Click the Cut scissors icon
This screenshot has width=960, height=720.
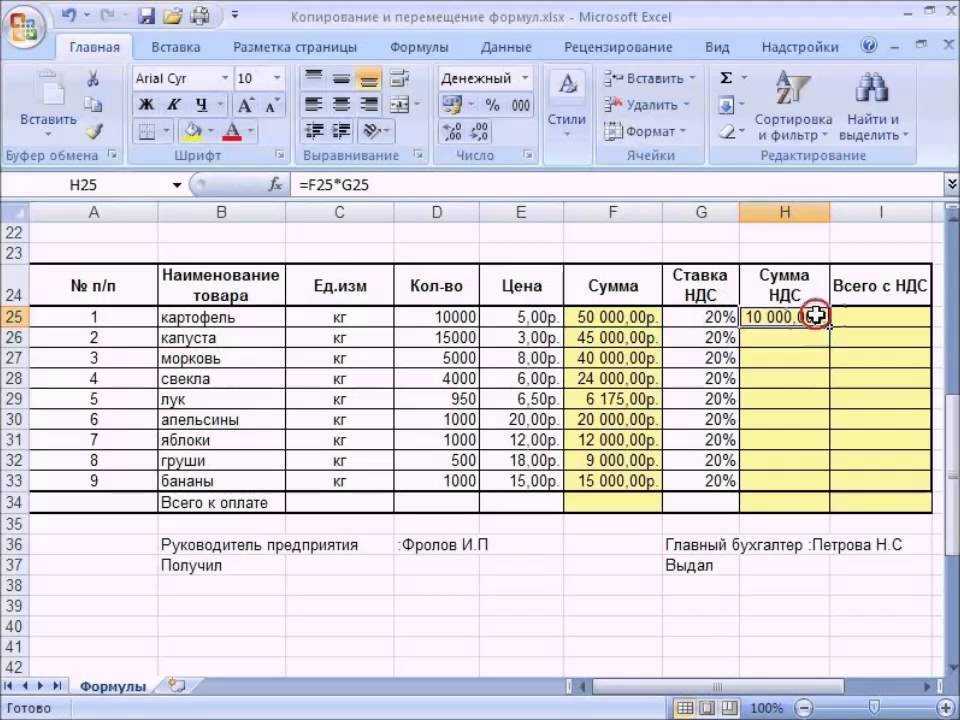[x=93, y=78]
